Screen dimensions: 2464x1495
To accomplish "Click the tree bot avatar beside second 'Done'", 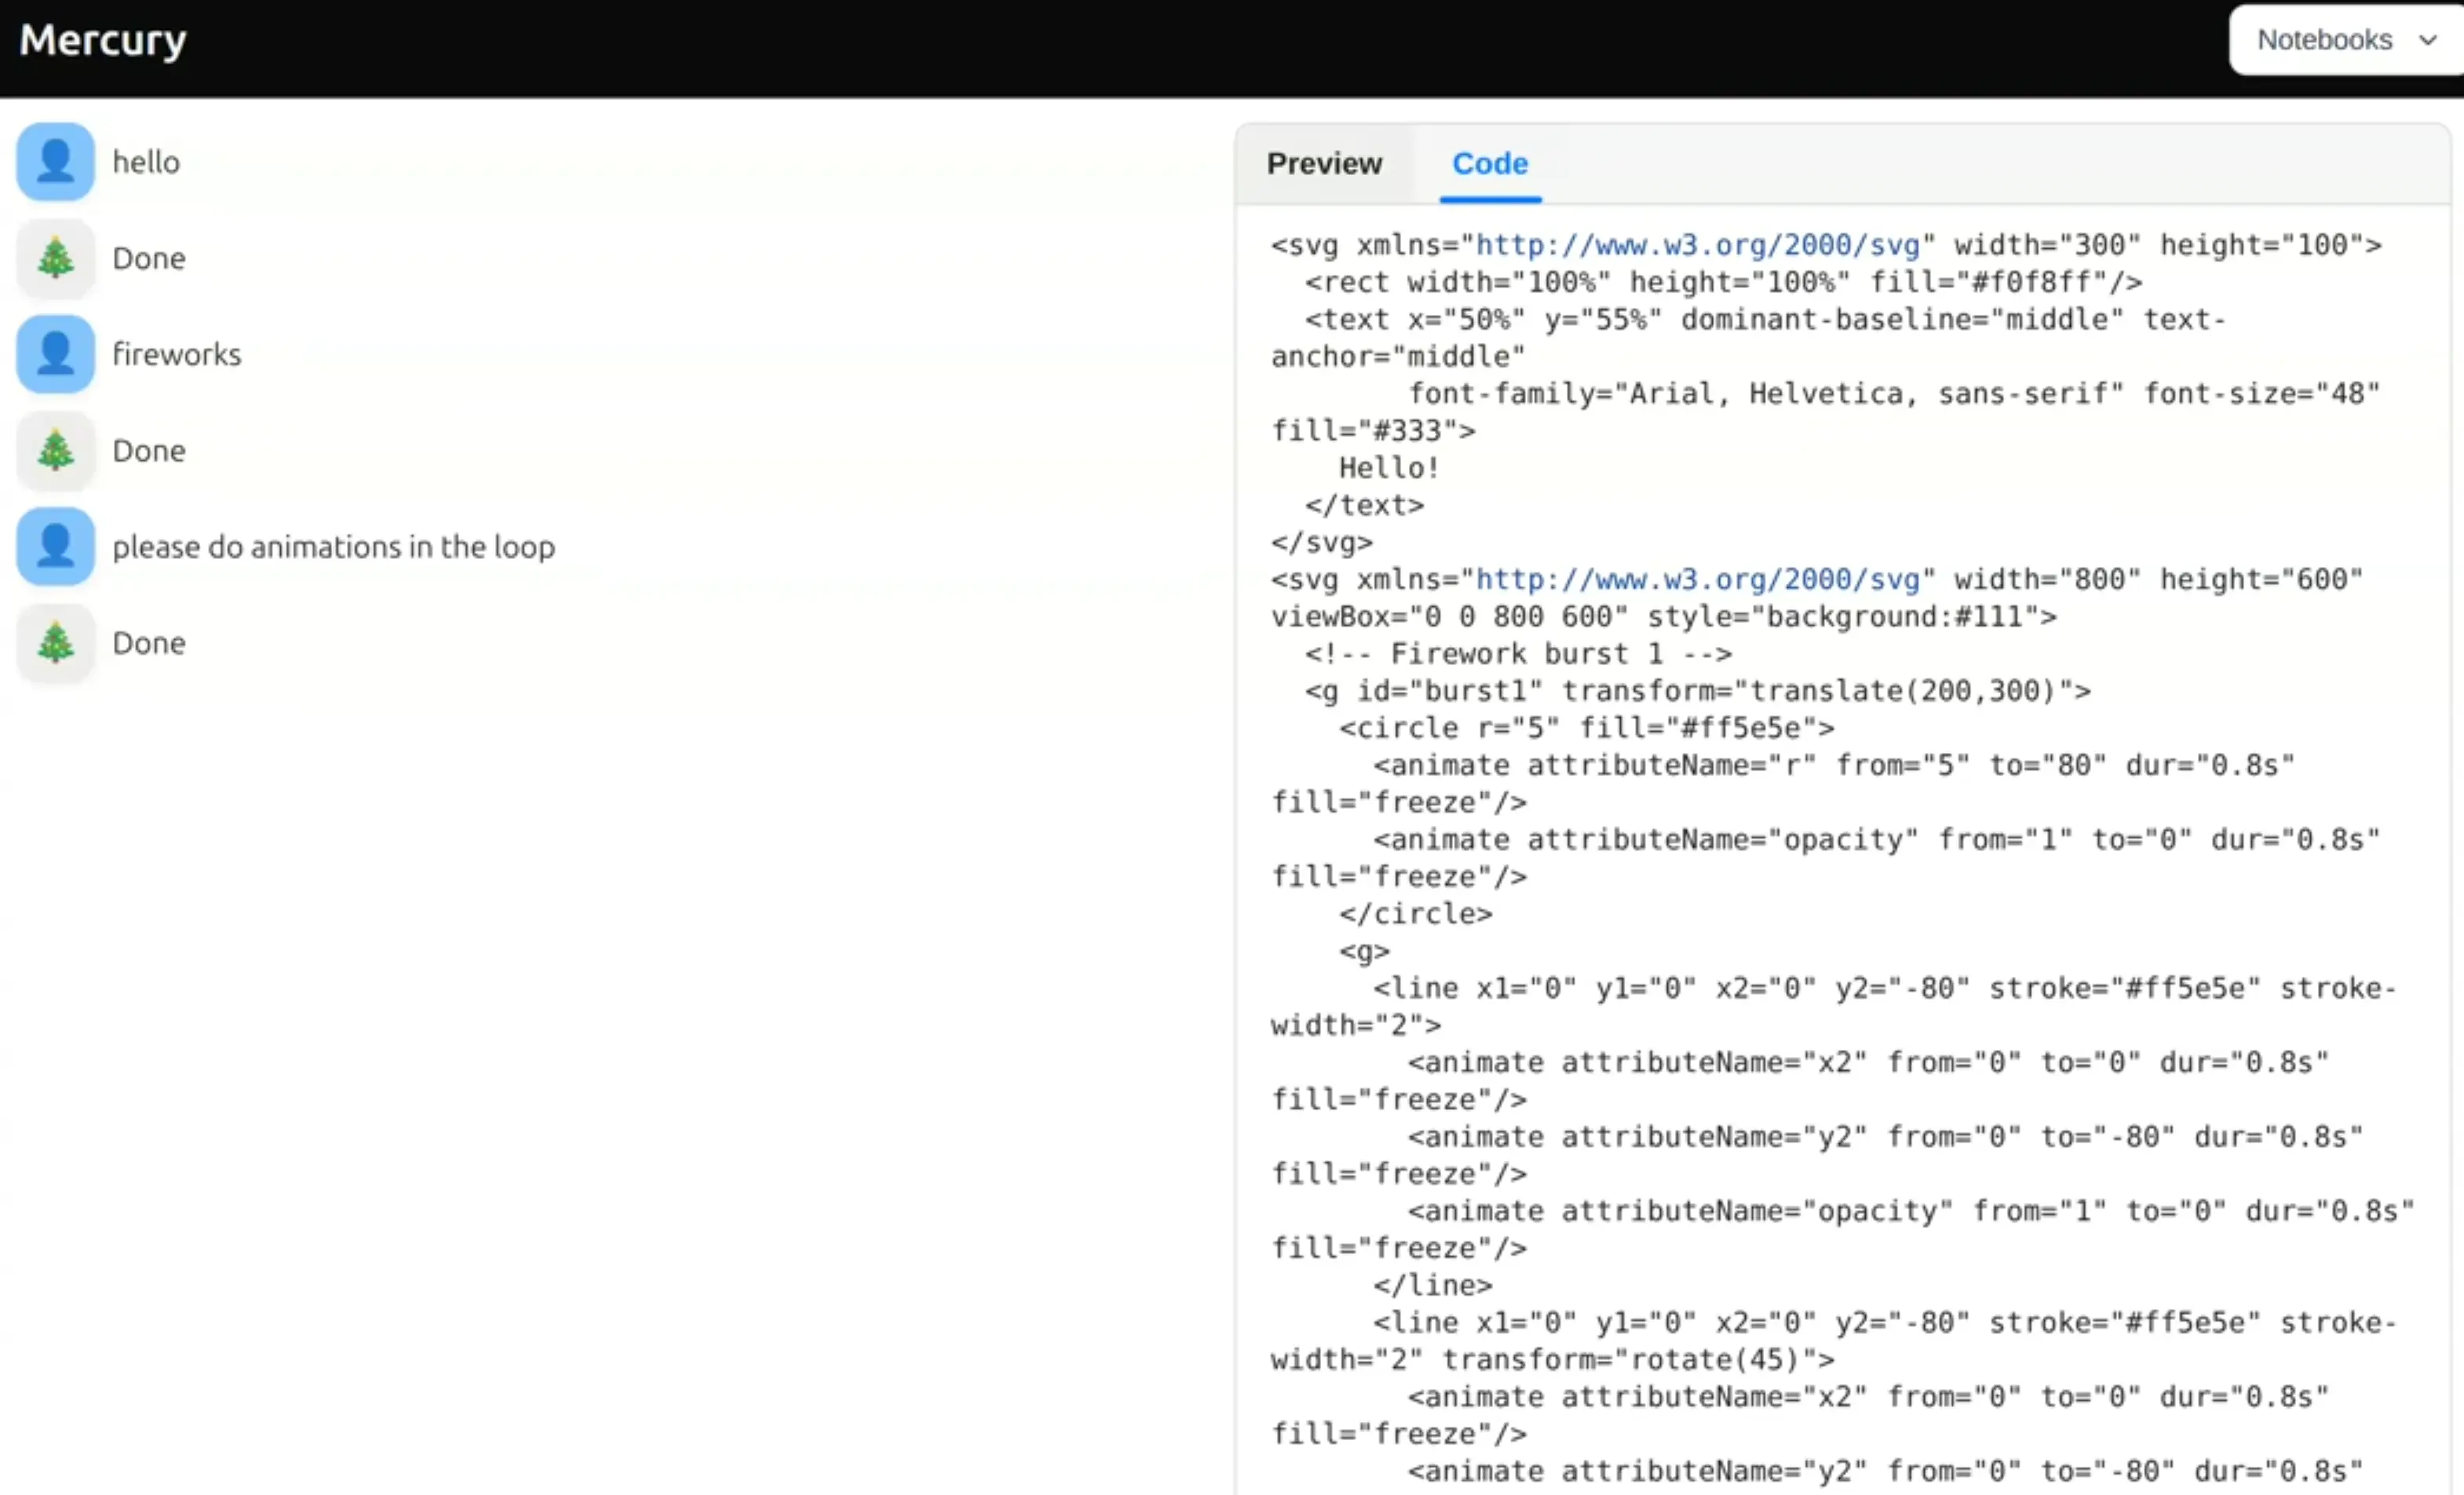I will [x=55, y=450].
